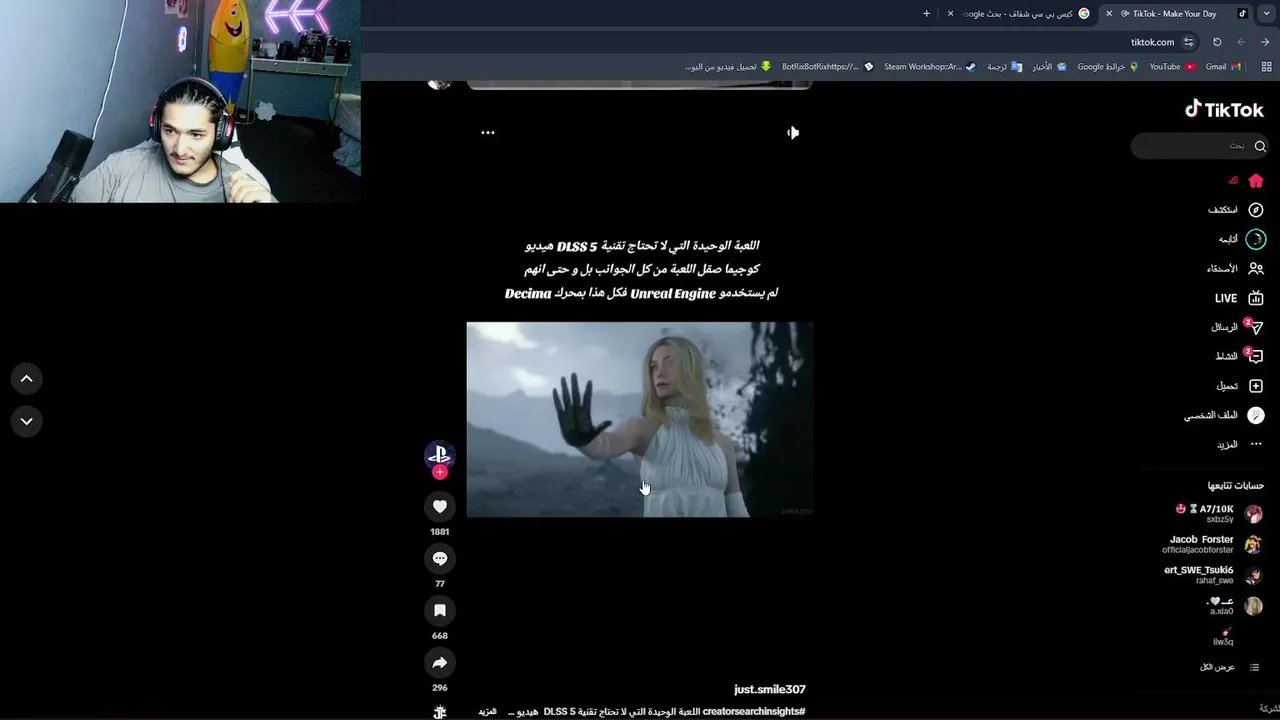Image resolution: width=1280 pixels, height=720 pixels.
Task: Share video using the arrow icon
Action: (440, 663)
